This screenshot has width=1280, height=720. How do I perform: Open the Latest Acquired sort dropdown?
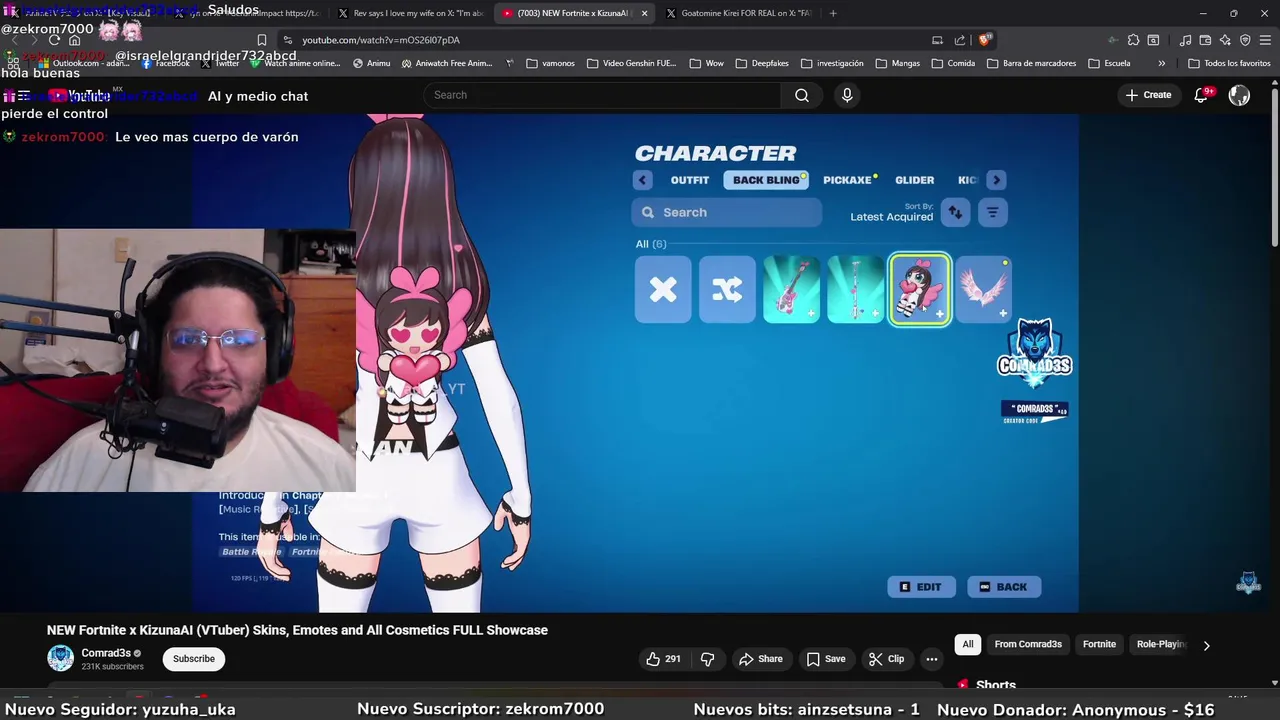[x=891, y=212]
